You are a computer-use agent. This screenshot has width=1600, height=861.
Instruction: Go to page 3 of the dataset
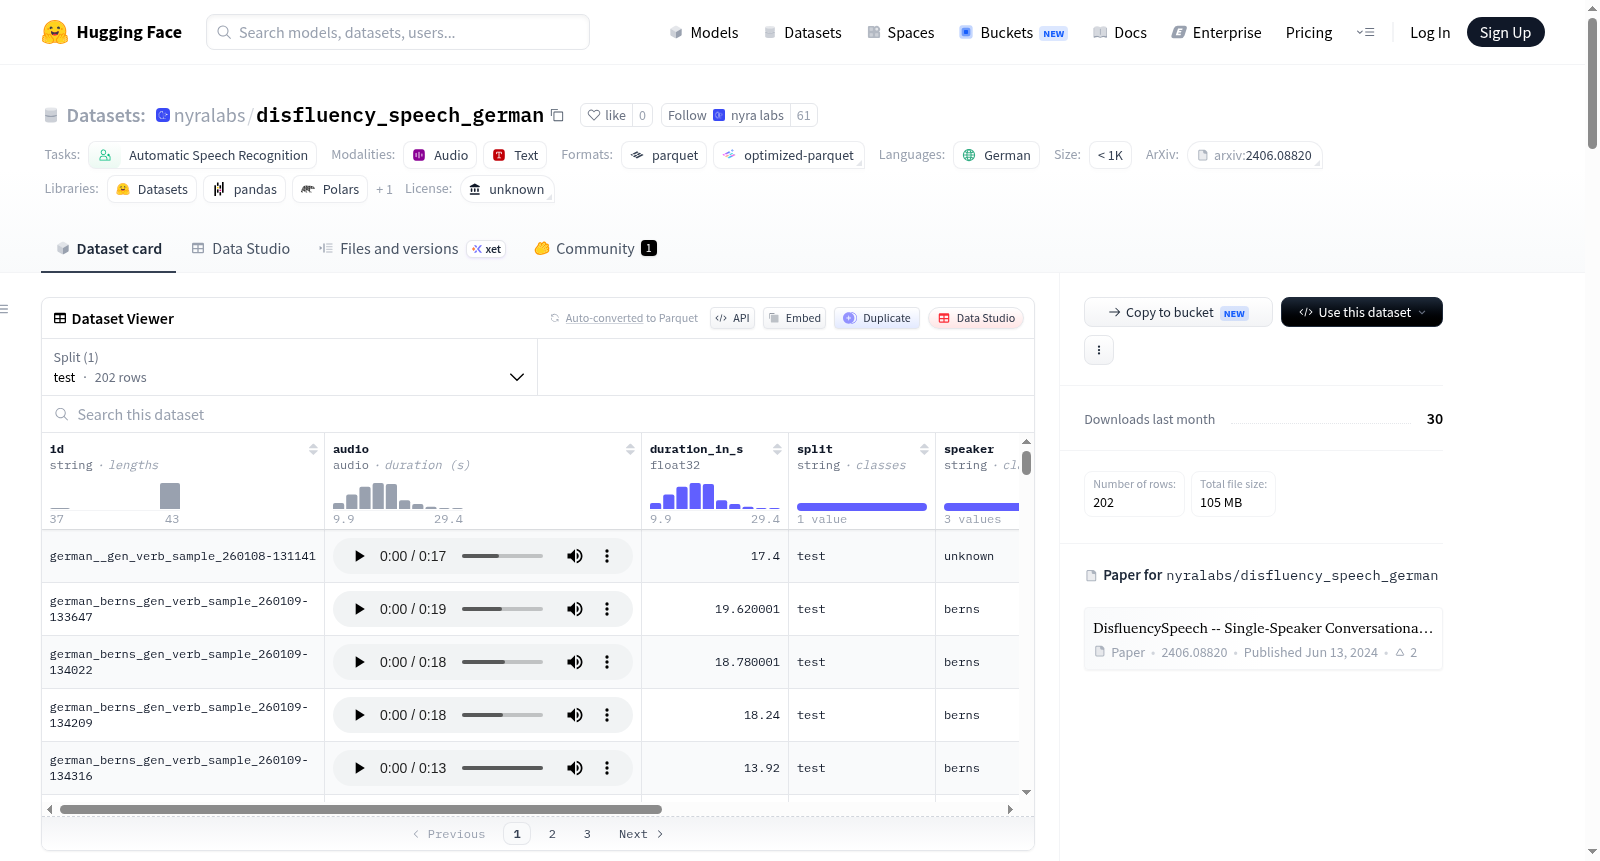pyautogui.click(x=587, y=834)
